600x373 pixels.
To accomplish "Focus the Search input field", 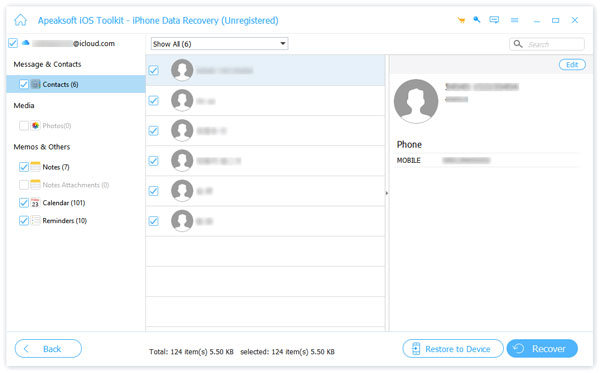I will click(x=547, y=44).
